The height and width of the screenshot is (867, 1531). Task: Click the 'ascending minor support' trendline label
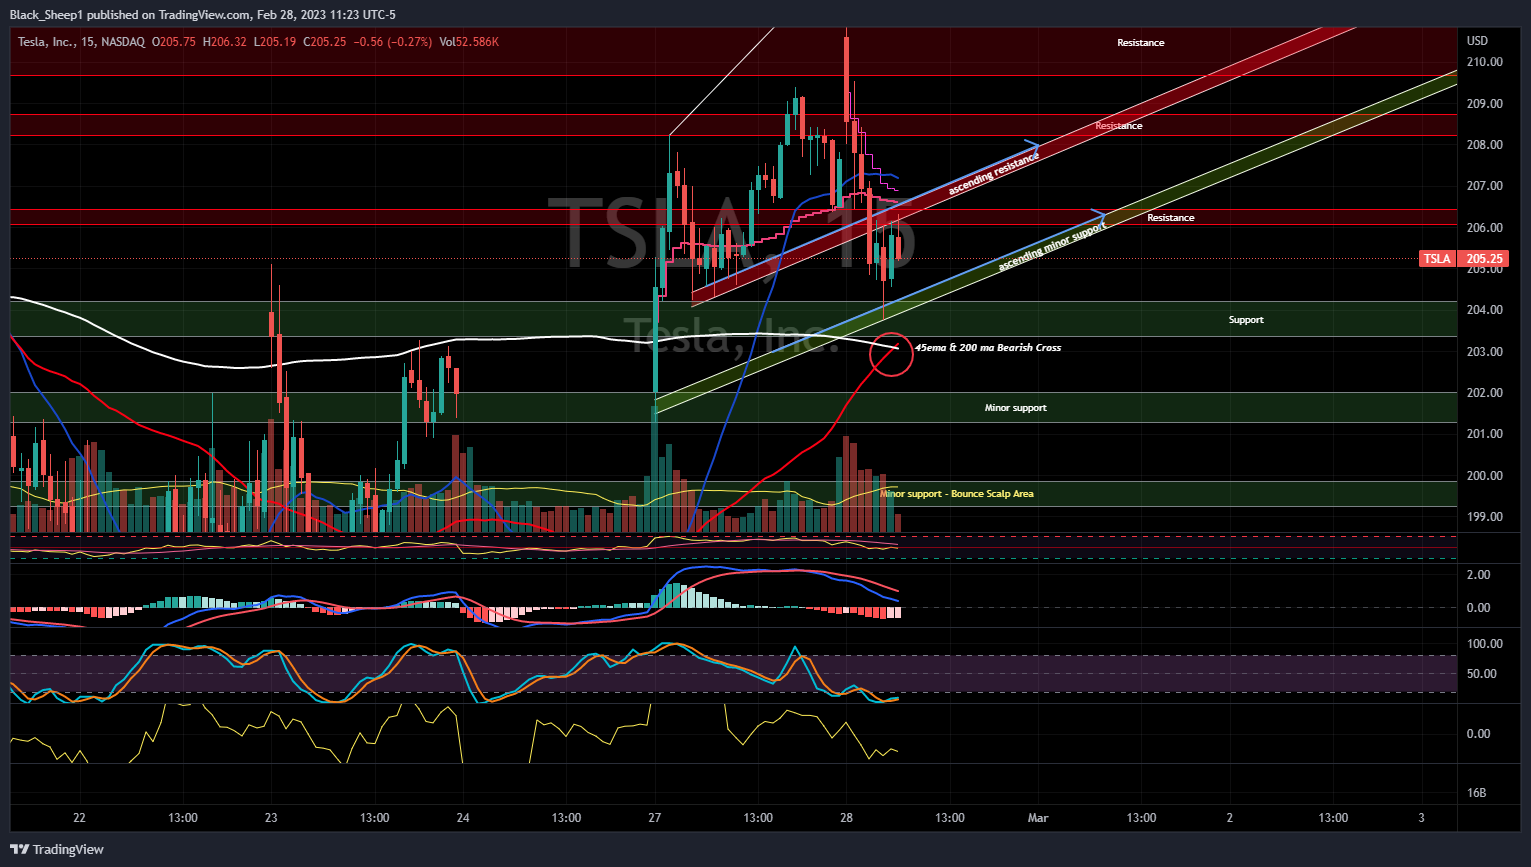pyautogui.click(x=1052, y=247)
